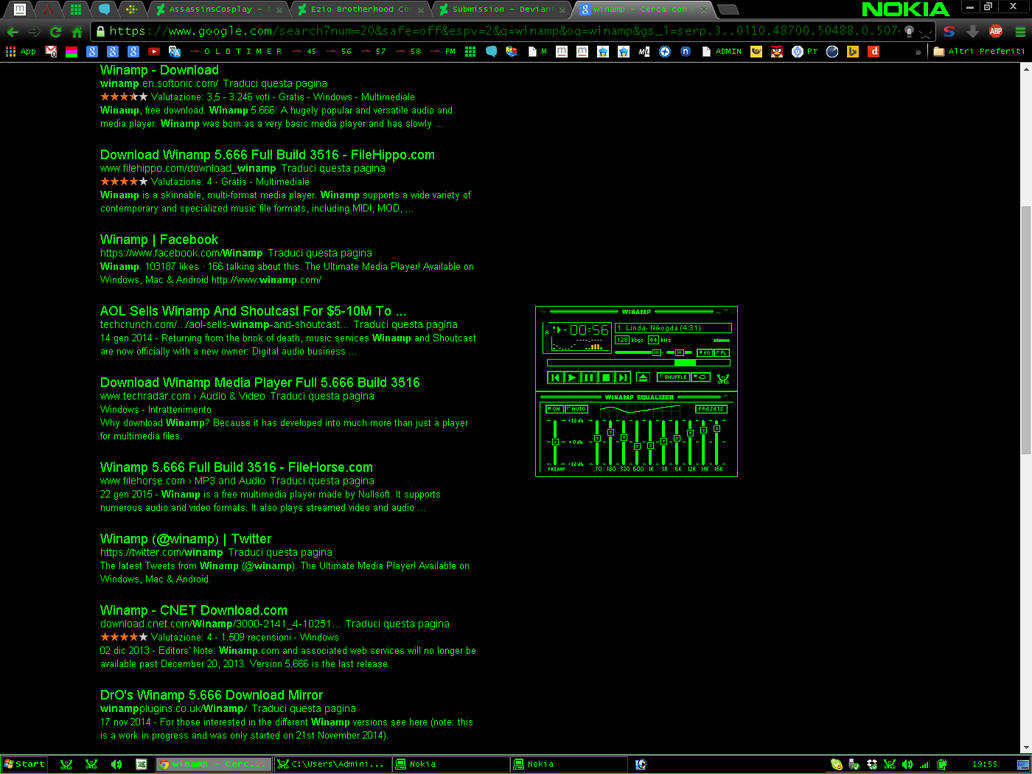Expand the bookmarks bar overflow chevron
Image resolution: width=1032 pixels, height=774 pixels.
click(x=918, y=52)
